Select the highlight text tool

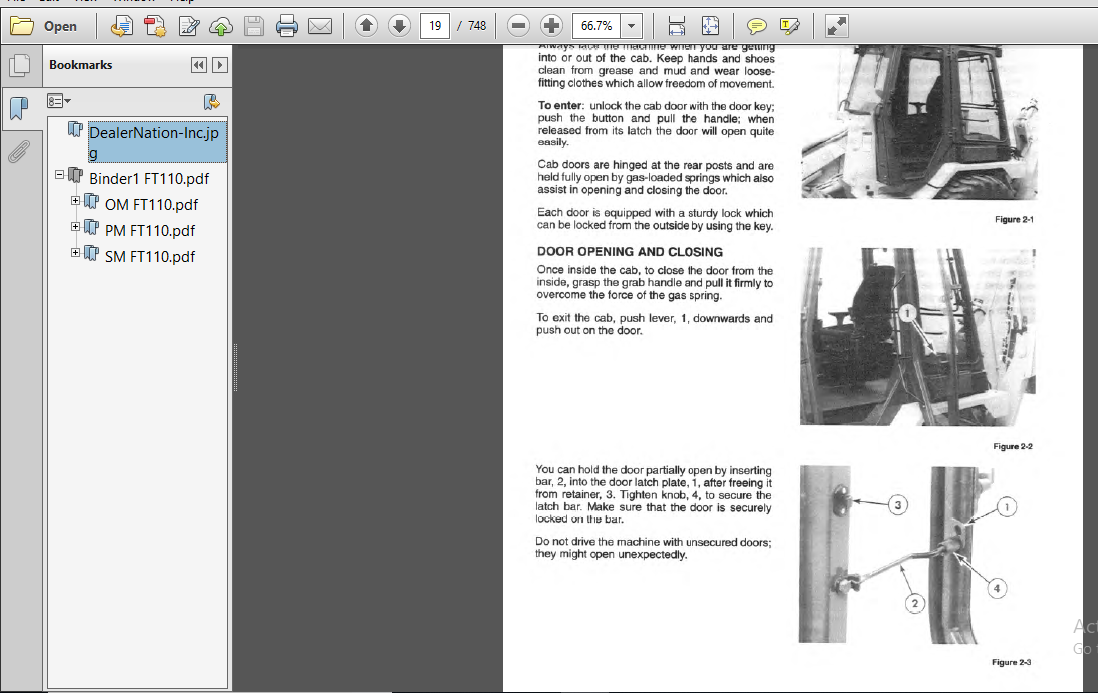(x=789, y=27)
